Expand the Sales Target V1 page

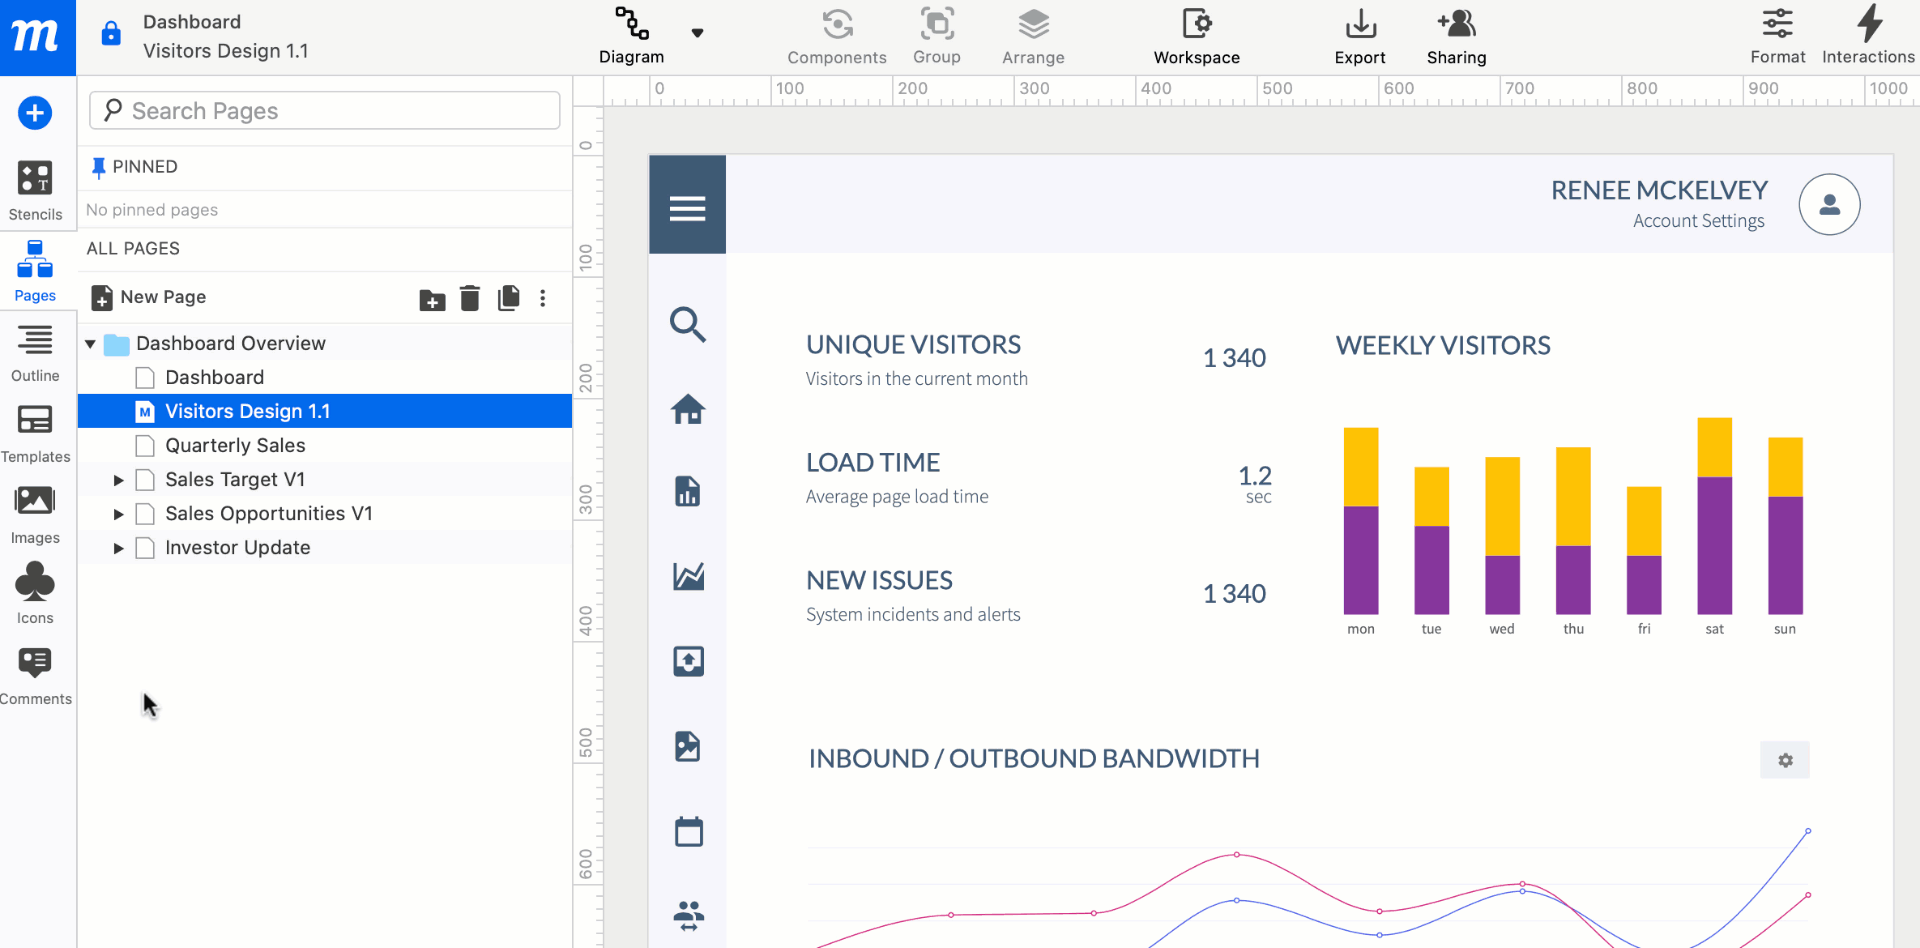[x=118, y=480]
